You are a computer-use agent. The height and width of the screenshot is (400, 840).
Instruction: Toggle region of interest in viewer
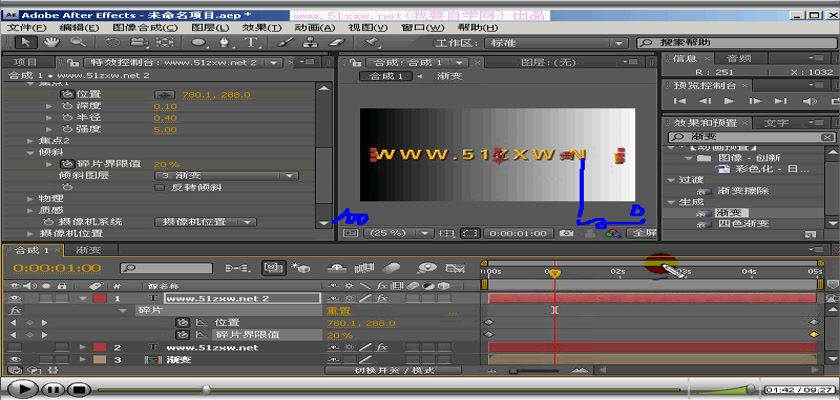click(x=470, y=233)
